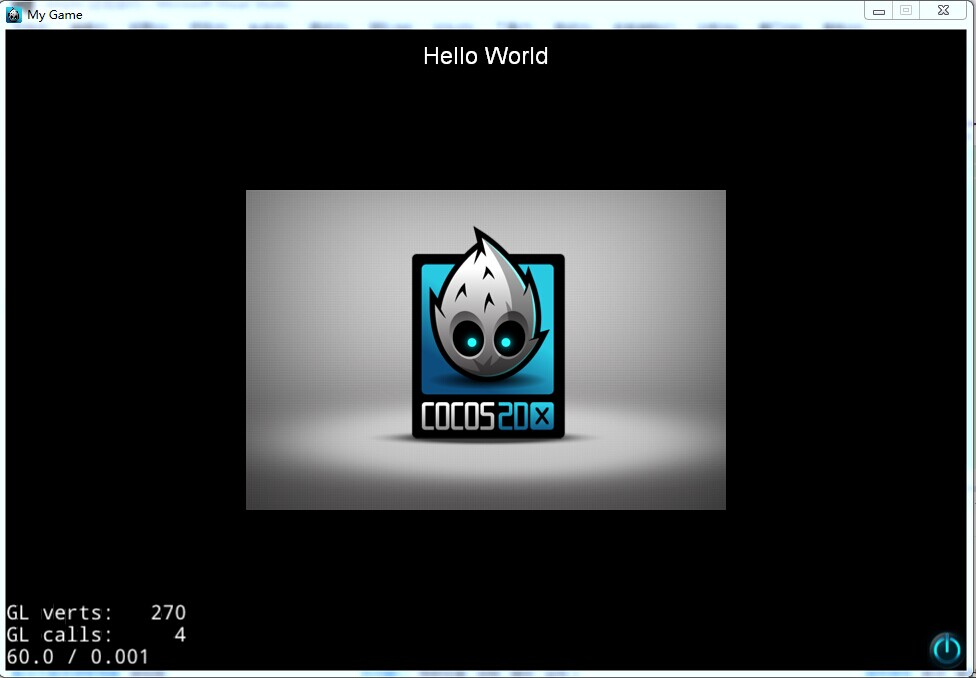
Task: Click the disabled maximize window button
Action: 906,11
